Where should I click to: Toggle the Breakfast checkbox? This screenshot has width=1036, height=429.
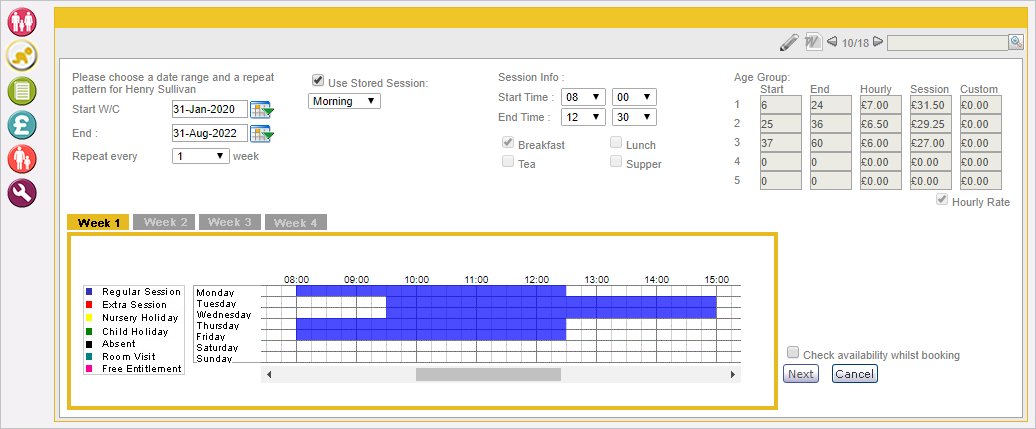(508, 142)
